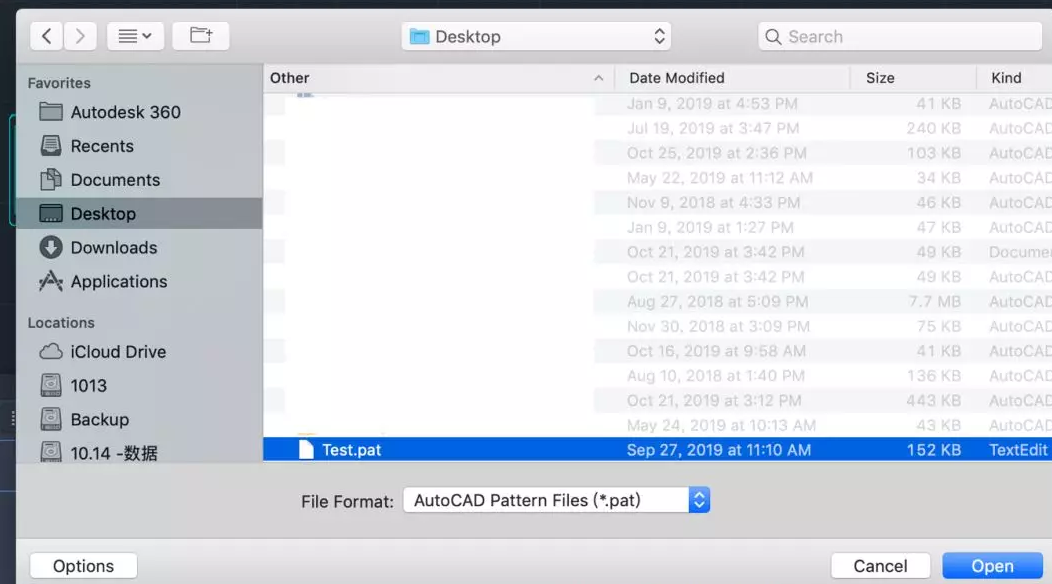
Task: Sort by Kind column header
Action: tap(1014, 78)
